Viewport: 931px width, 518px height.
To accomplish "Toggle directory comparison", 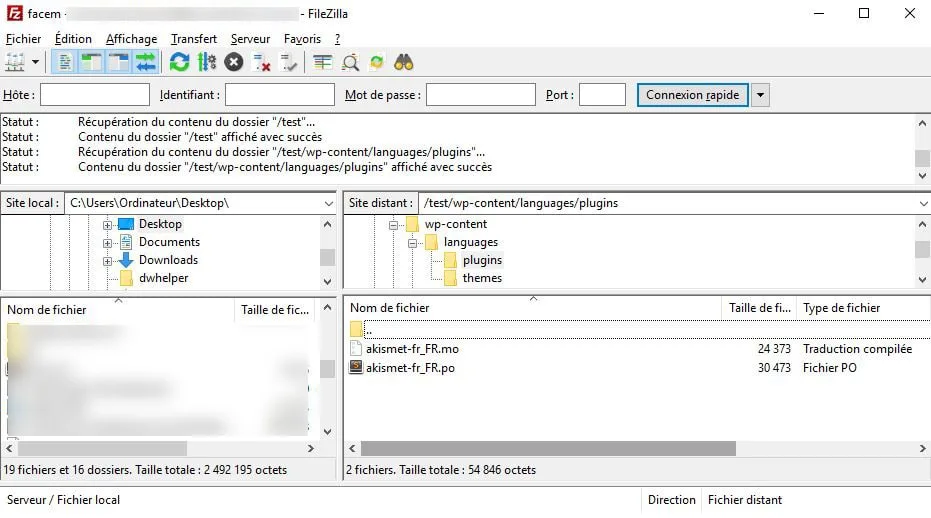I will [x=350, y=62].
